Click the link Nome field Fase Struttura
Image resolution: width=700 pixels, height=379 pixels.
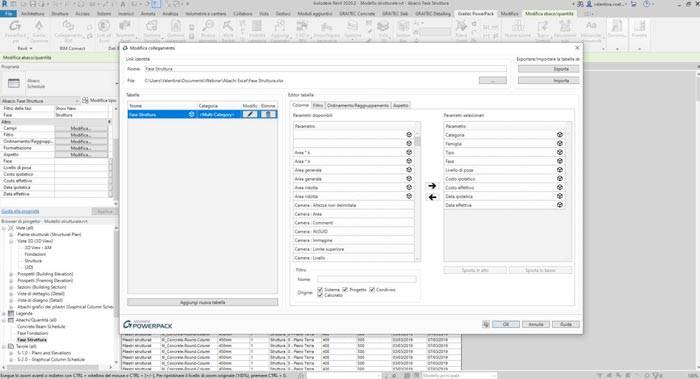click(x=325, y=69)
